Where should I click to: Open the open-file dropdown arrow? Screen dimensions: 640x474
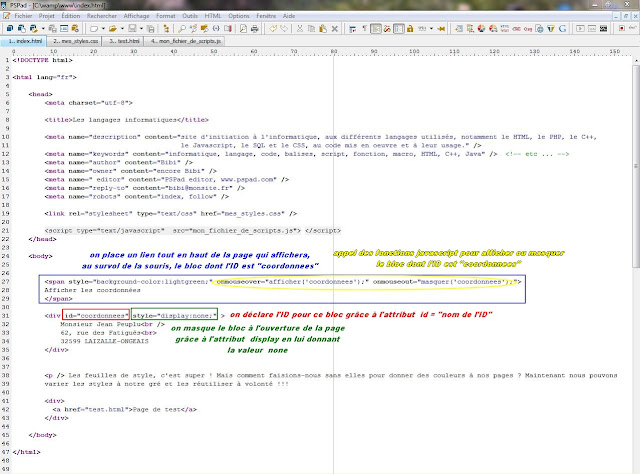point(122,29)
